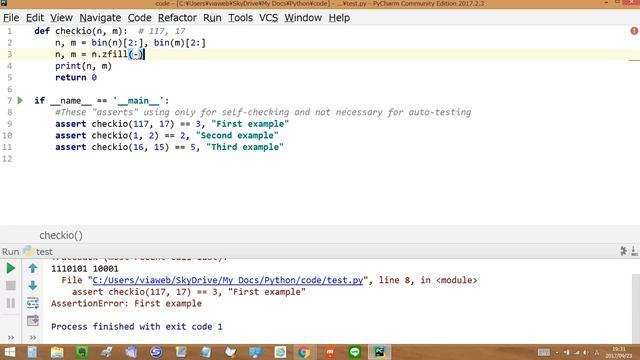Open the Code menu
Viewport: 640px width, 360px height.
(x=140, y=18)
